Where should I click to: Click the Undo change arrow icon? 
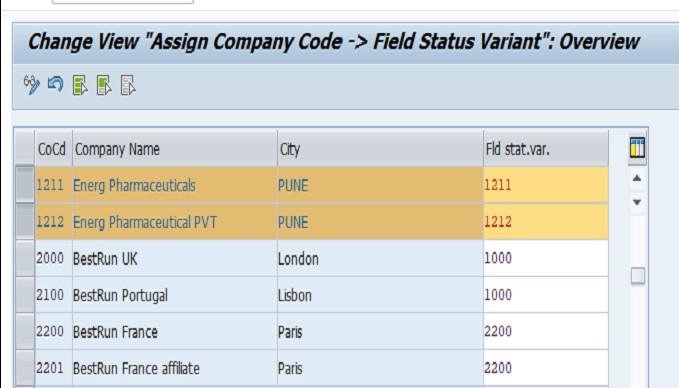click(x=55, y=84)
